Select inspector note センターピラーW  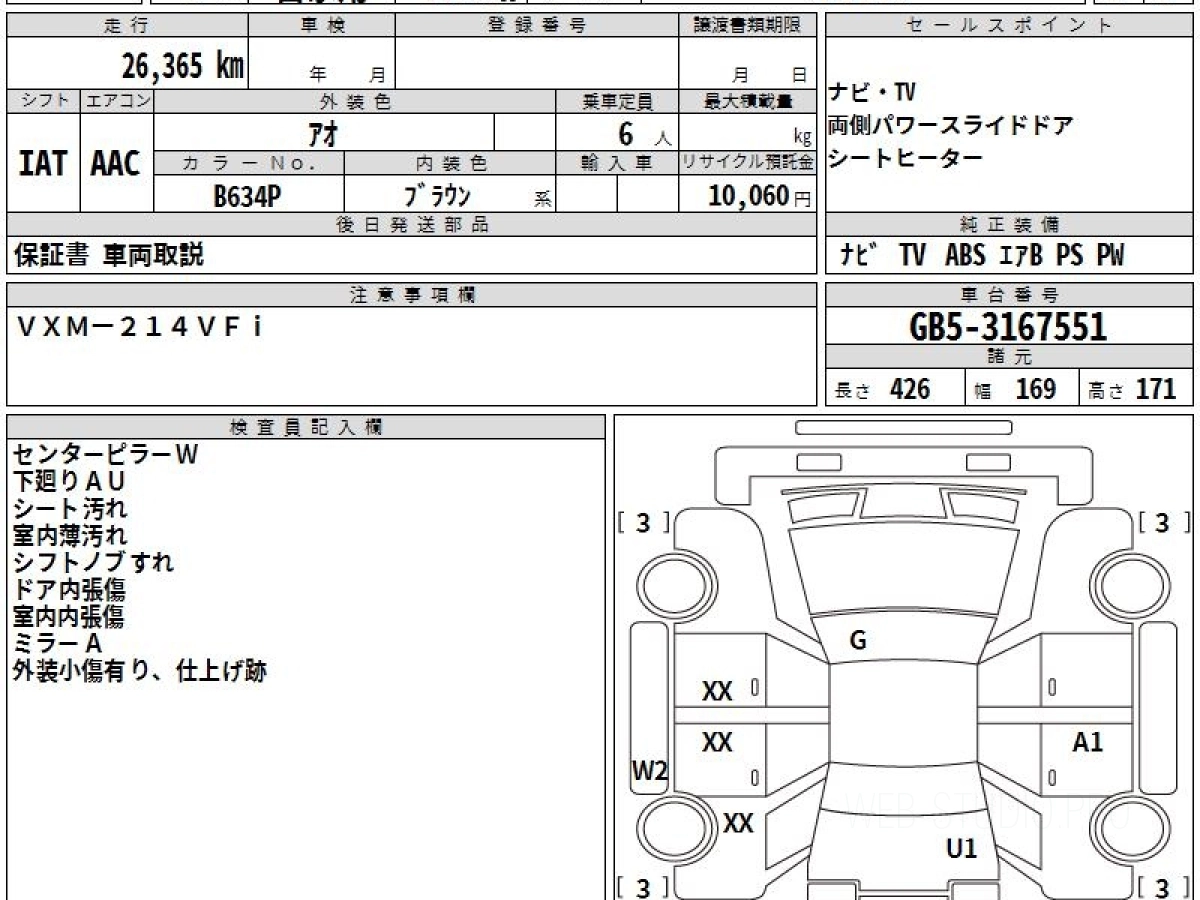point(105,455)
